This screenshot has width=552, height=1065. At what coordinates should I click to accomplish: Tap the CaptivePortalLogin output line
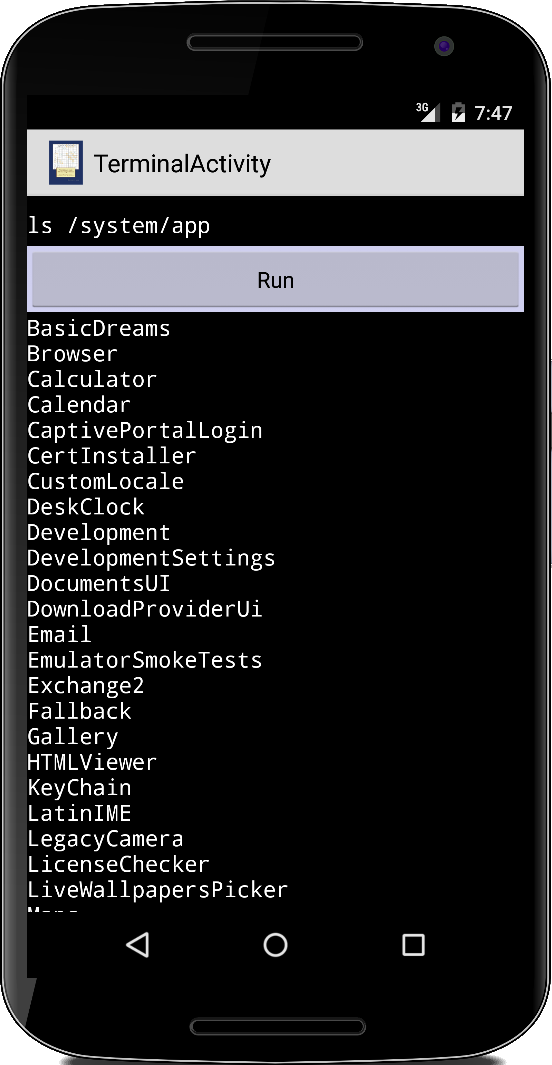(145, 431)
